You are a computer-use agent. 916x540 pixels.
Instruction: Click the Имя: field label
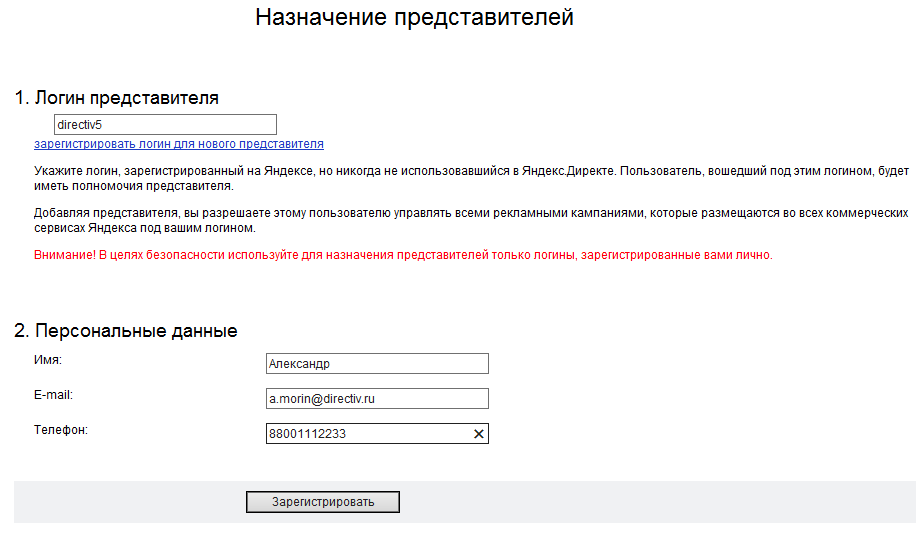[x=48, y=360]
